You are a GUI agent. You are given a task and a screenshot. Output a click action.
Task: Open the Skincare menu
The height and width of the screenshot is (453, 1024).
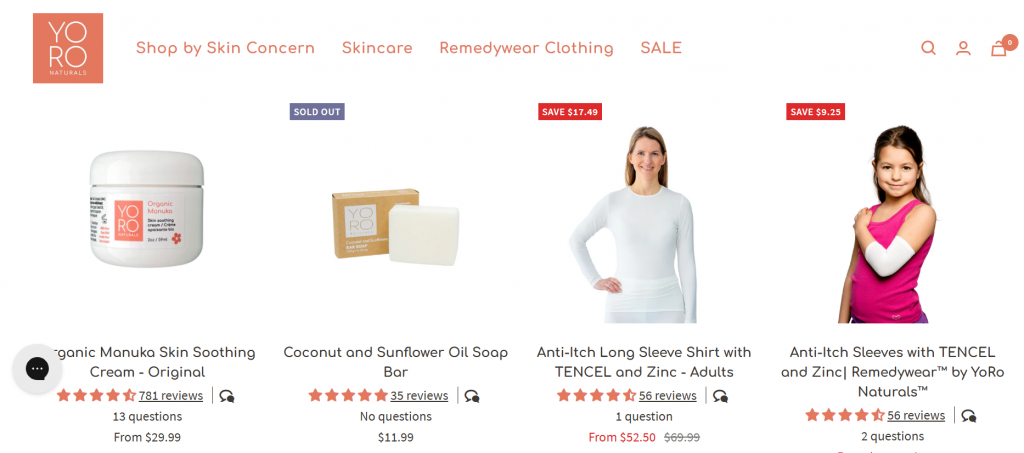(377, 48)
